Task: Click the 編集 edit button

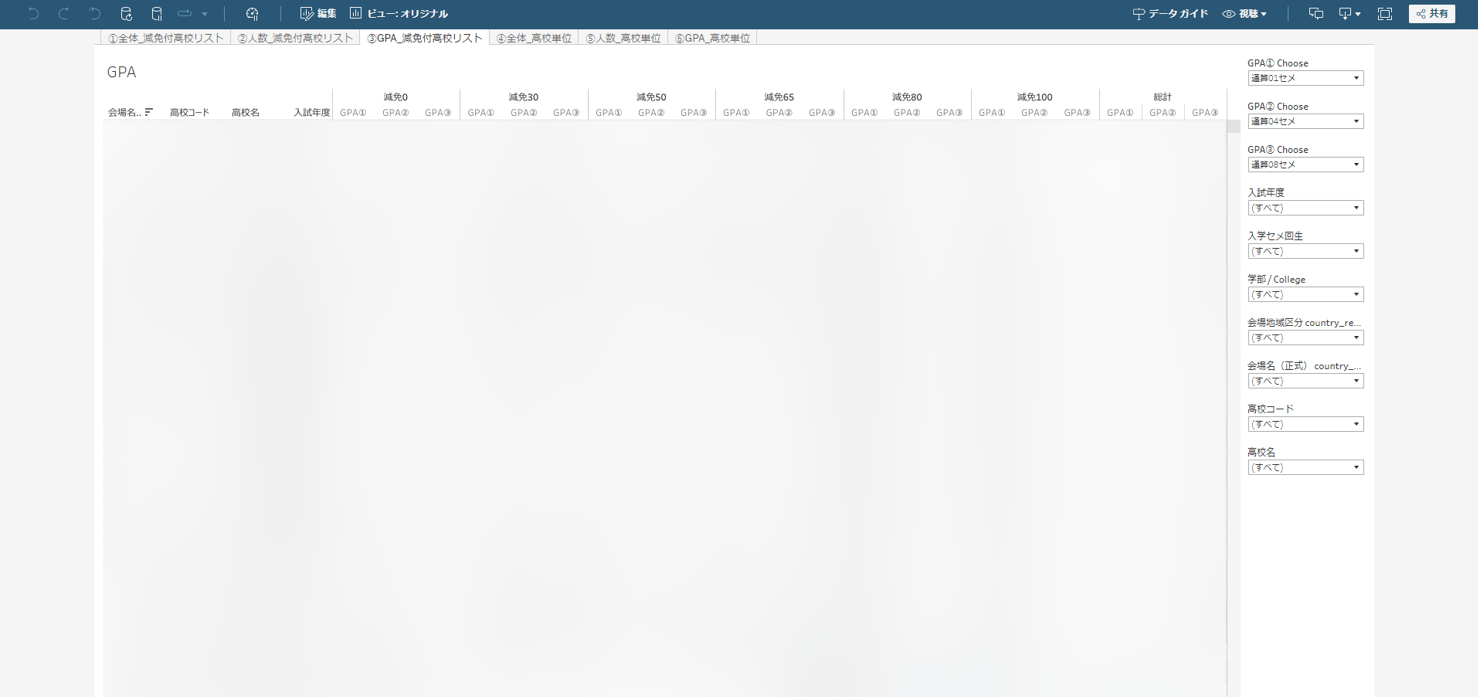Action: tap(318, 14)
